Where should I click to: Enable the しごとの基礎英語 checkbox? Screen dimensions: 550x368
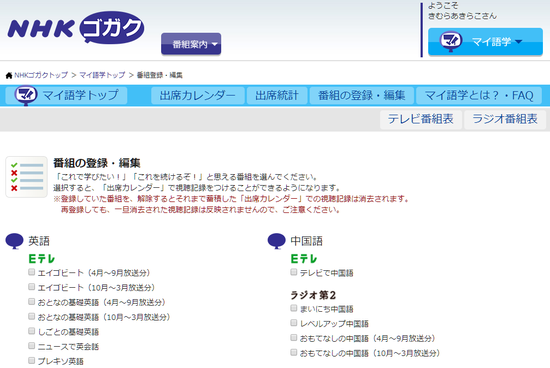coord(32,331)
